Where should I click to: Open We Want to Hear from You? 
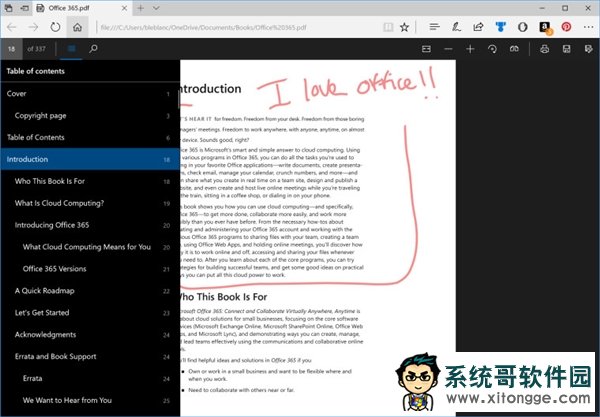pos(90,400)
